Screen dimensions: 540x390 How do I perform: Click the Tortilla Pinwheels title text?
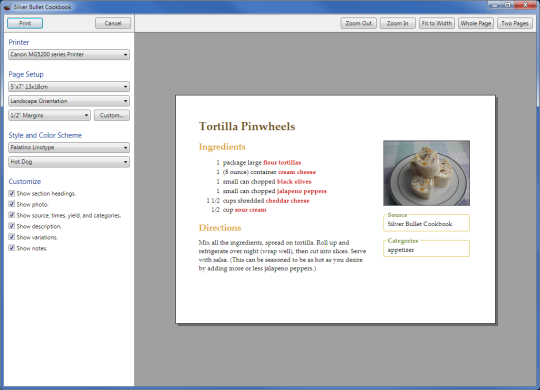(247, 126)
